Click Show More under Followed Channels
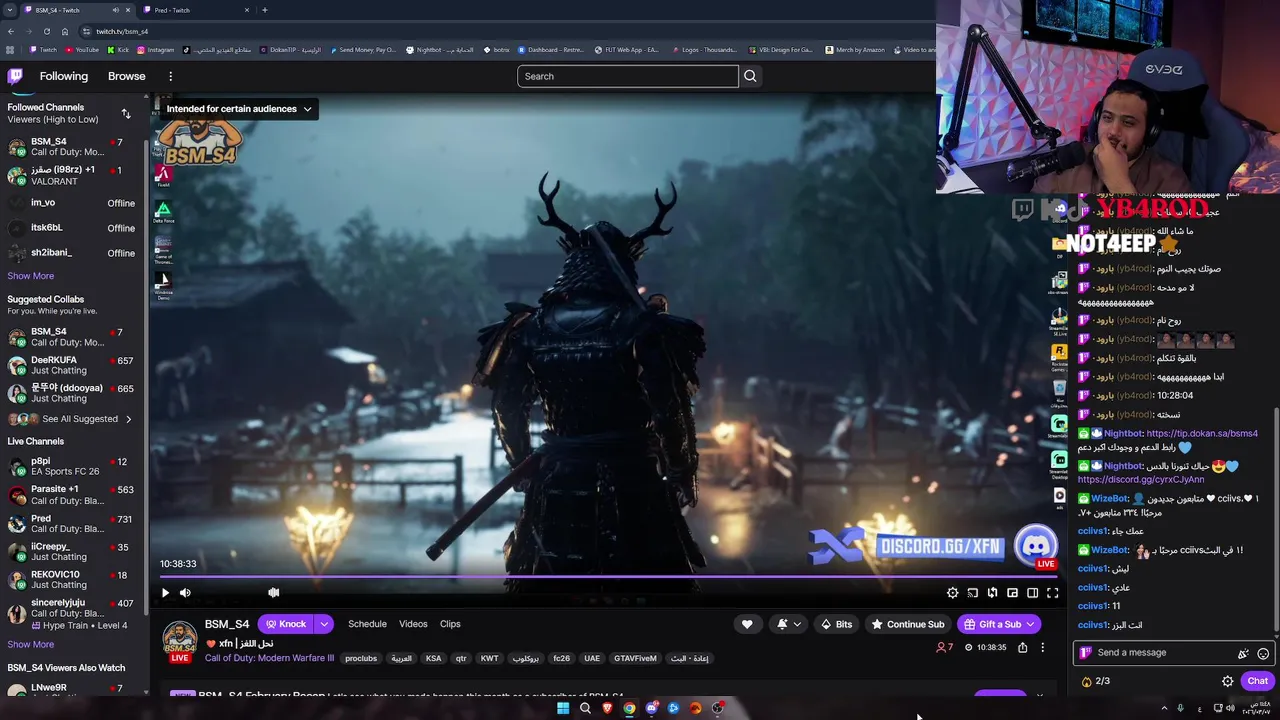The width and height of the screenshot is (1280, 720). (31, 276)
